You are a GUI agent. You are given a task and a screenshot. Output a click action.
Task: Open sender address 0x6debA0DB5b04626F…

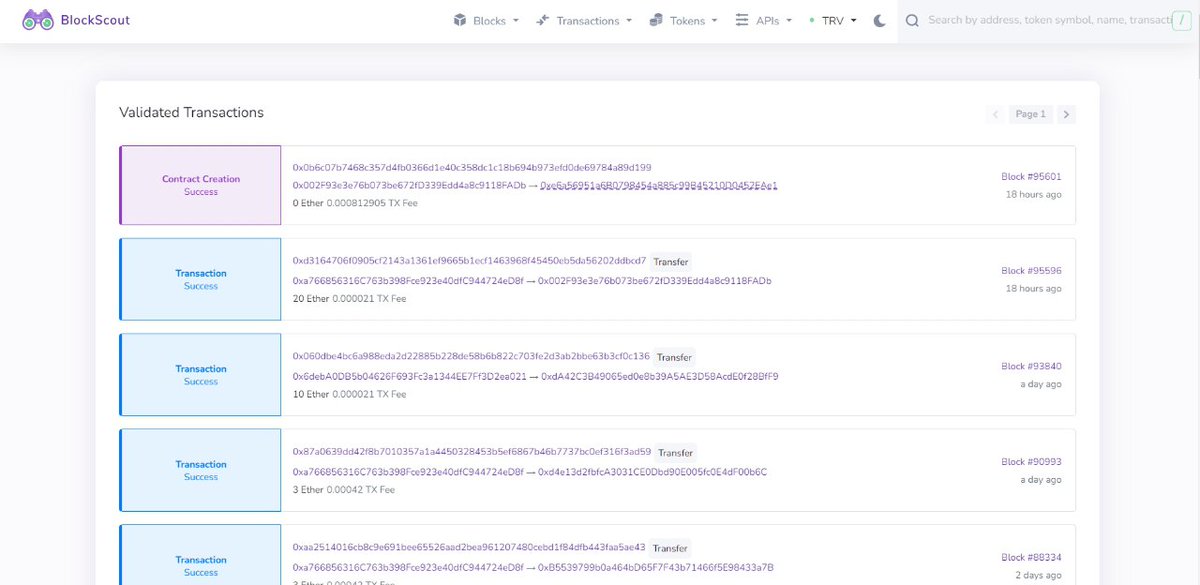click(409, 376)
